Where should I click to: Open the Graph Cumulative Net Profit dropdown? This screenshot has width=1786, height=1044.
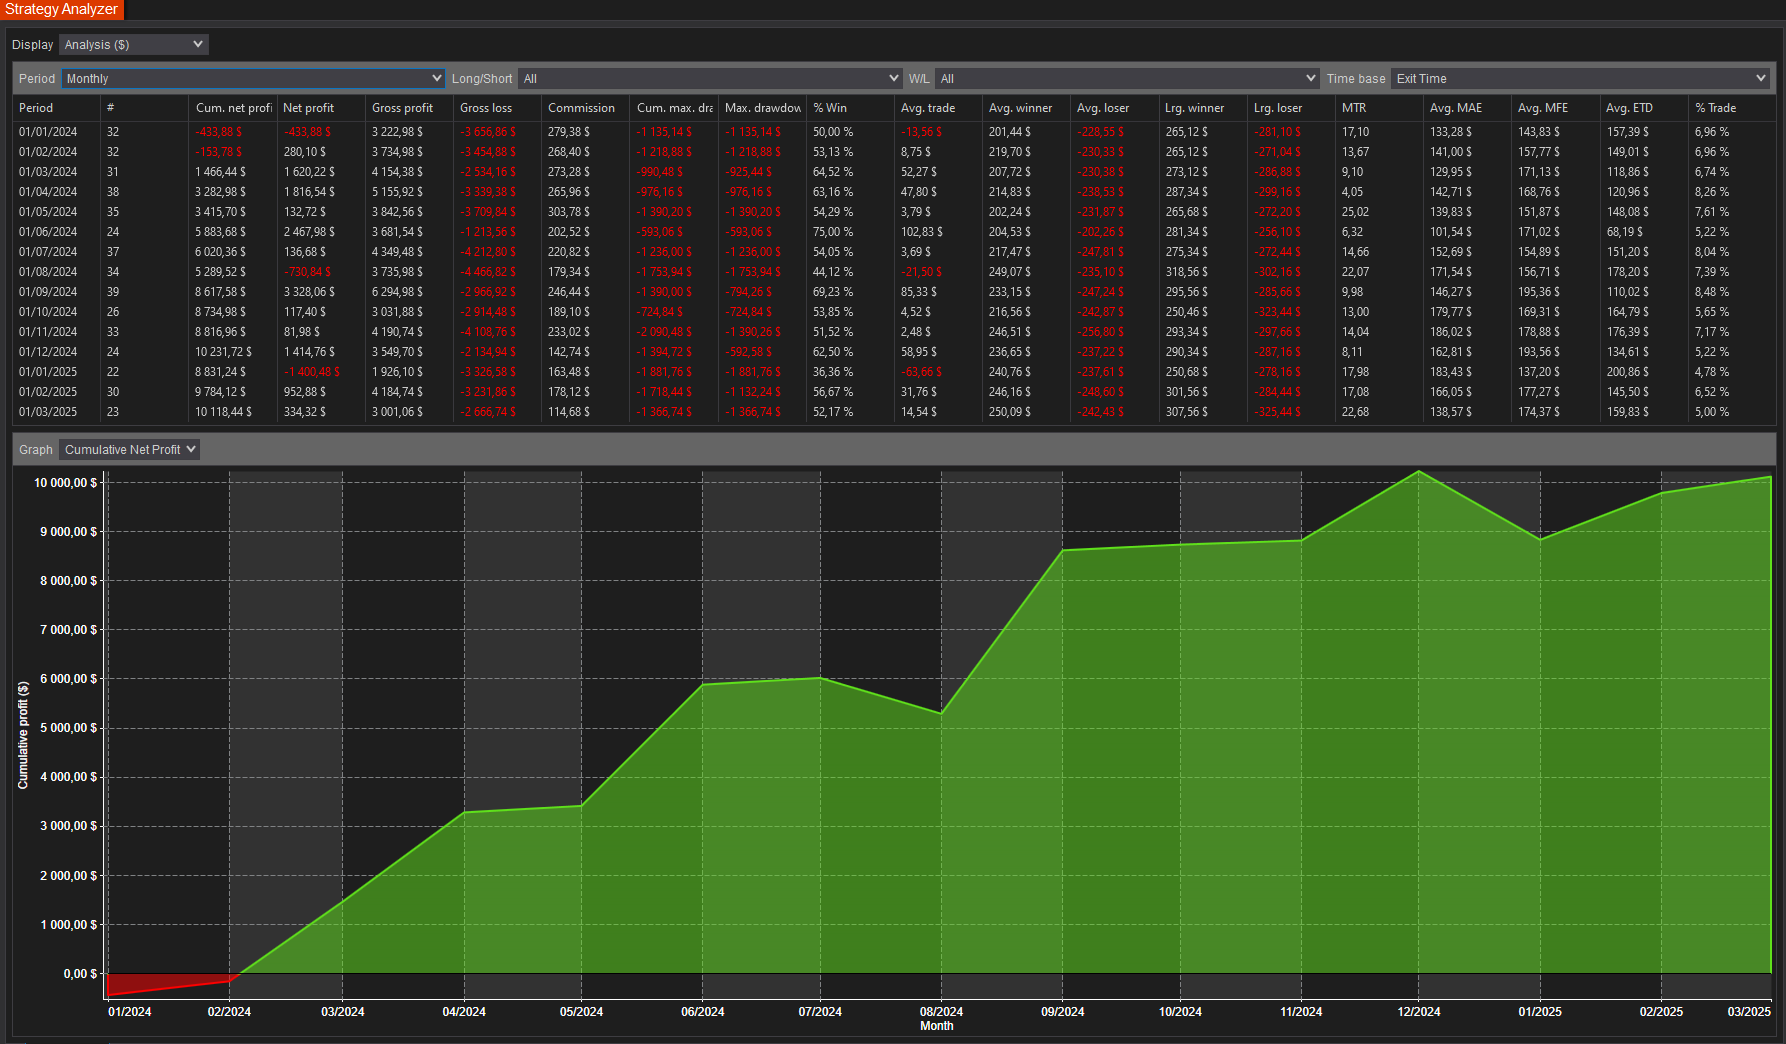(129, 450)
